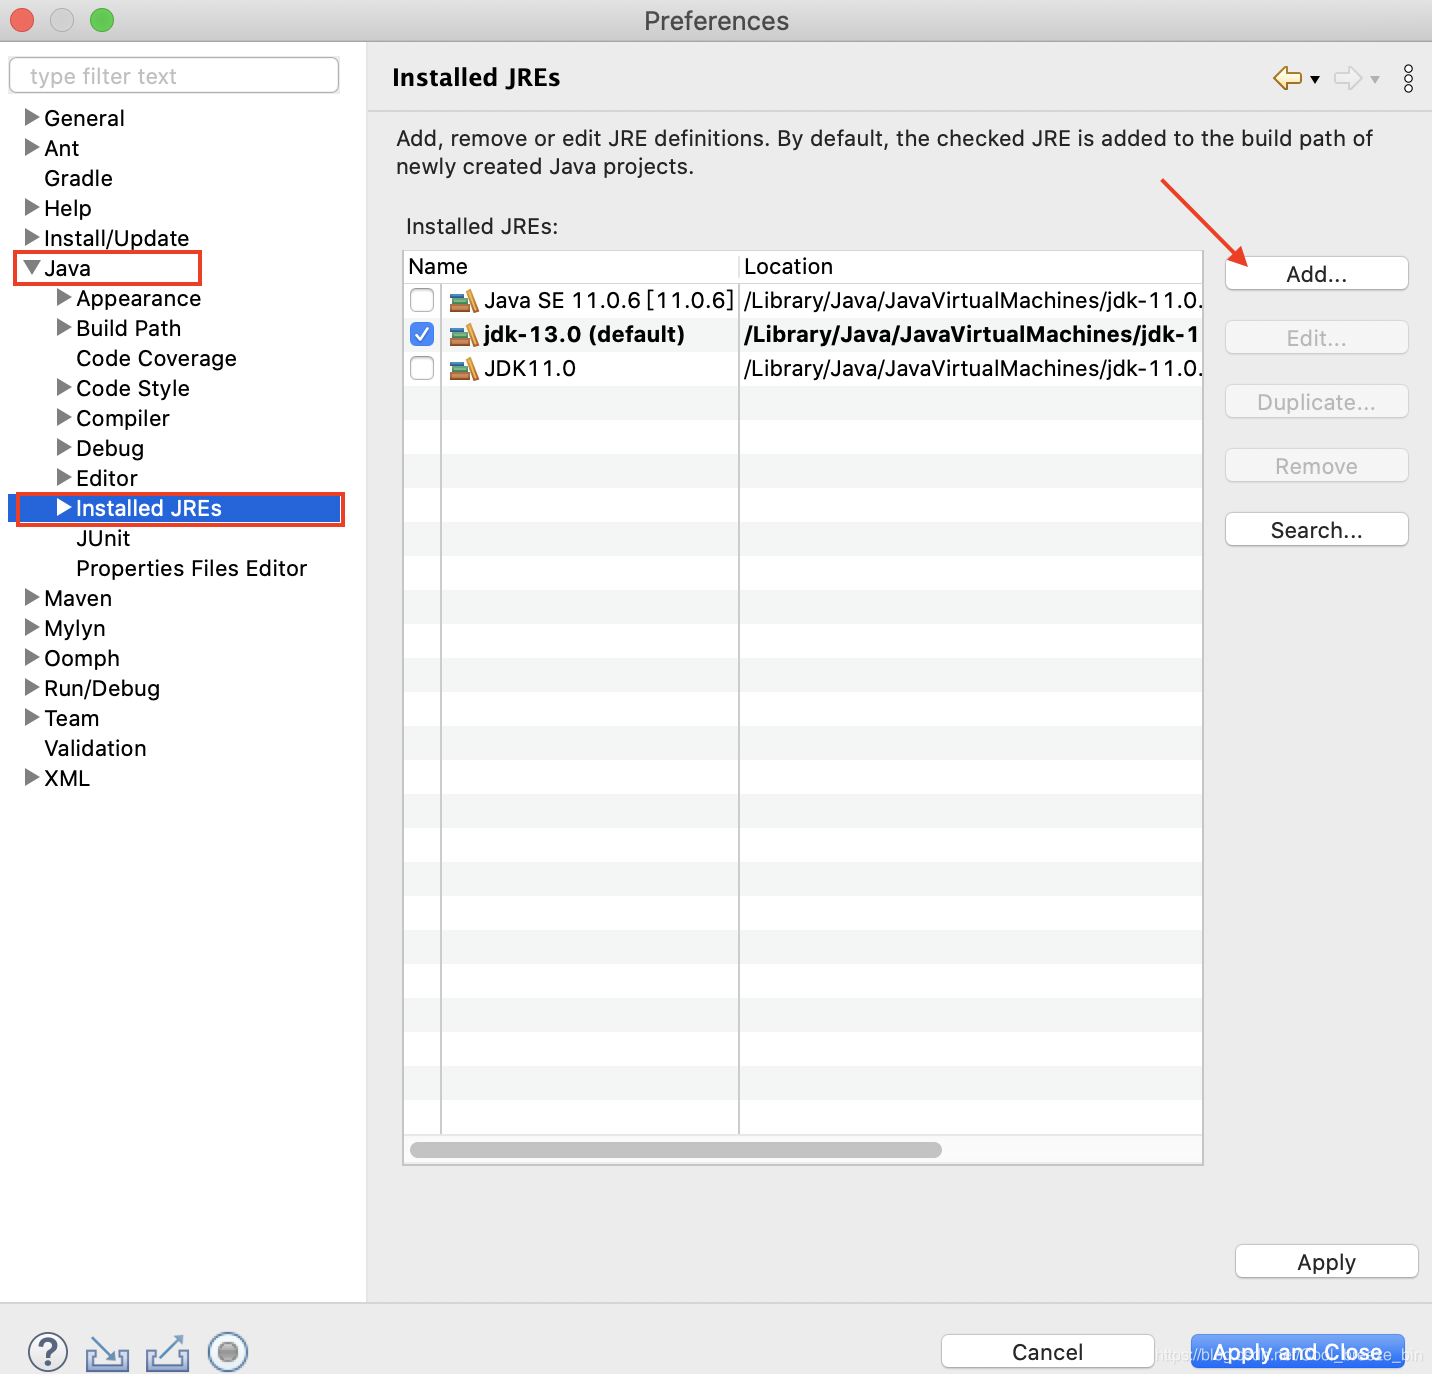This screenshot has width=1432, height=1374.
Task: Uncheck the jdk-13.0 default JRE checkbox
Action: (422, 334)
